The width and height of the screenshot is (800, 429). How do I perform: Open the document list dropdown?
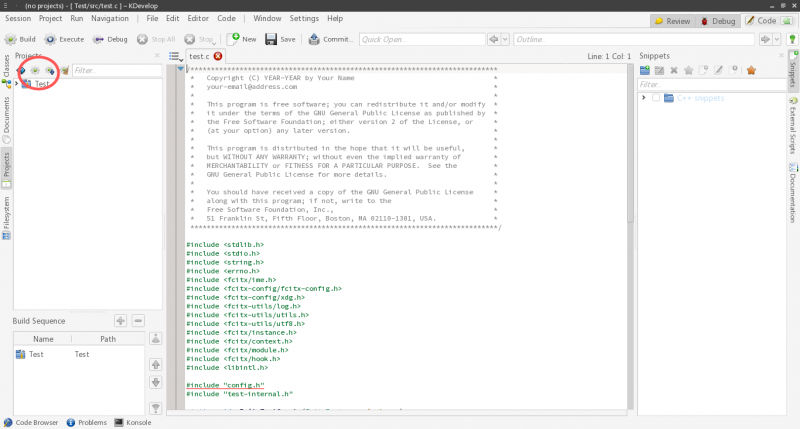point(176,57)
